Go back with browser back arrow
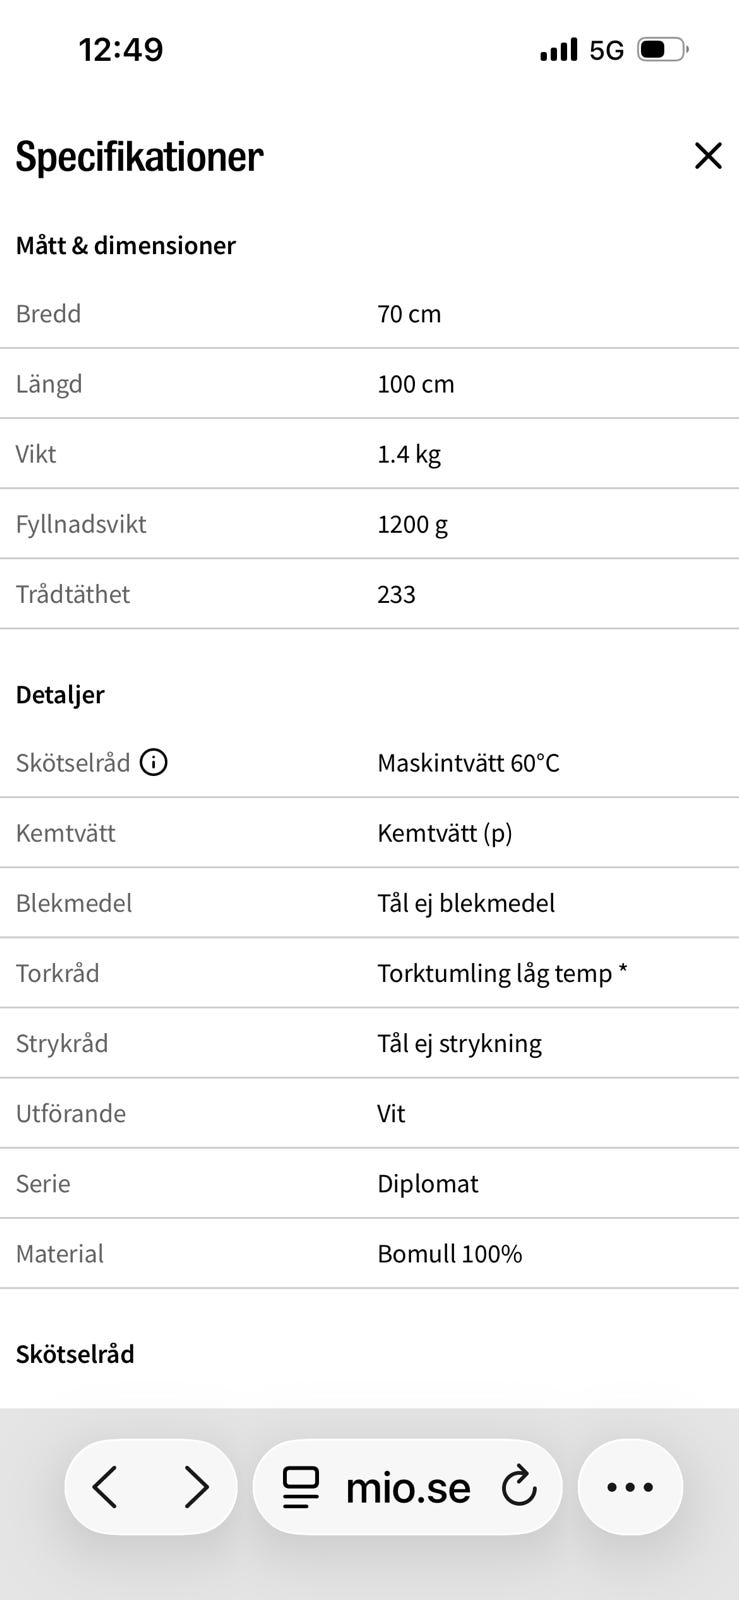This screenshot has width=739, height=1600. (x=106, y=1487)
